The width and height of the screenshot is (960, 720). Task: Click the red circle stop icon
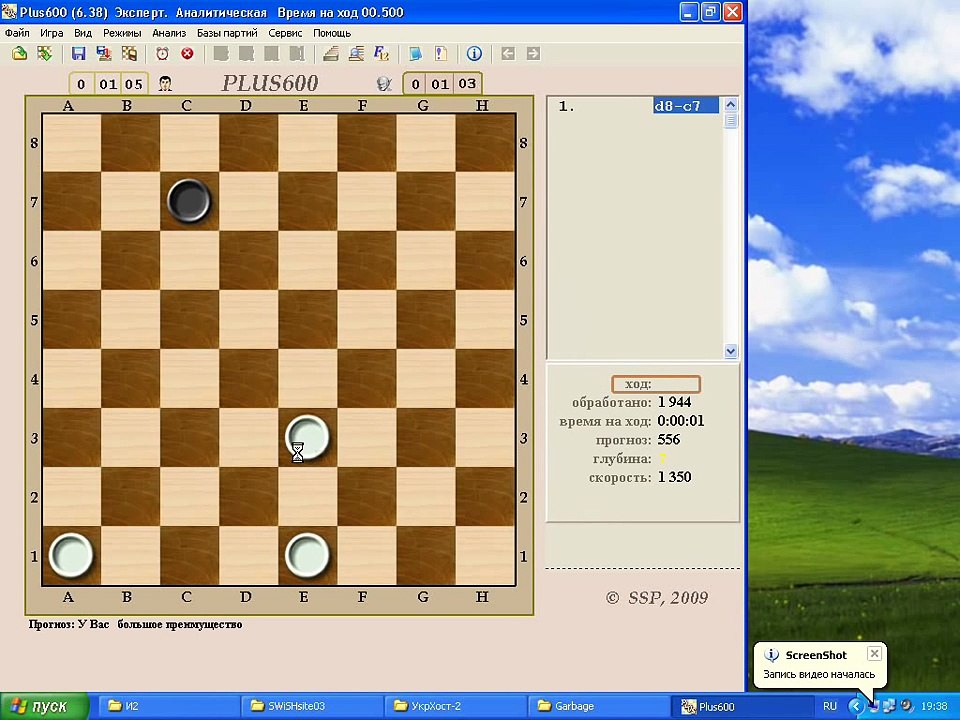point(187,54)
